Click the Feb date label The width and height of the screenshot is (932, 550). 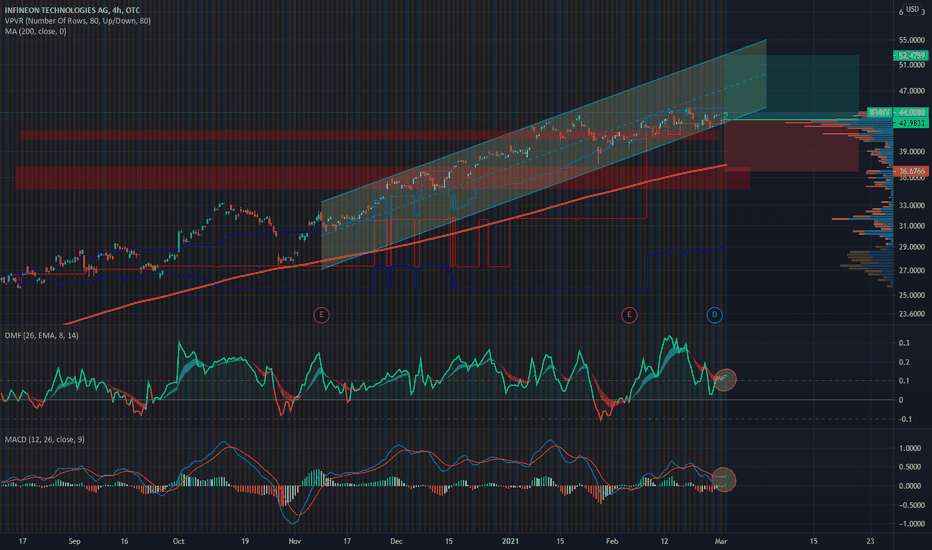(x=612, y=541)
